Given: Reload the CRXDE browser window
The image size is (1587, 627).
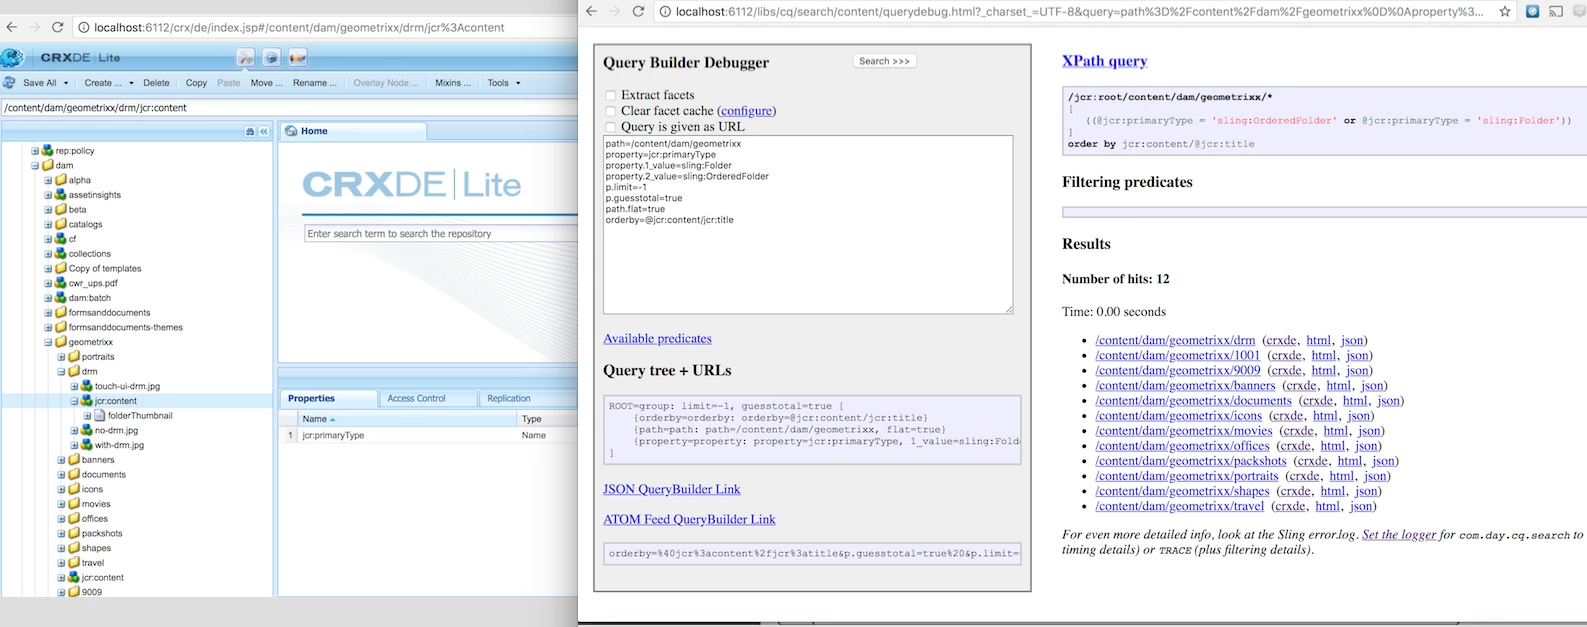Looking at the screenshot, I should (x=57, y=27).
